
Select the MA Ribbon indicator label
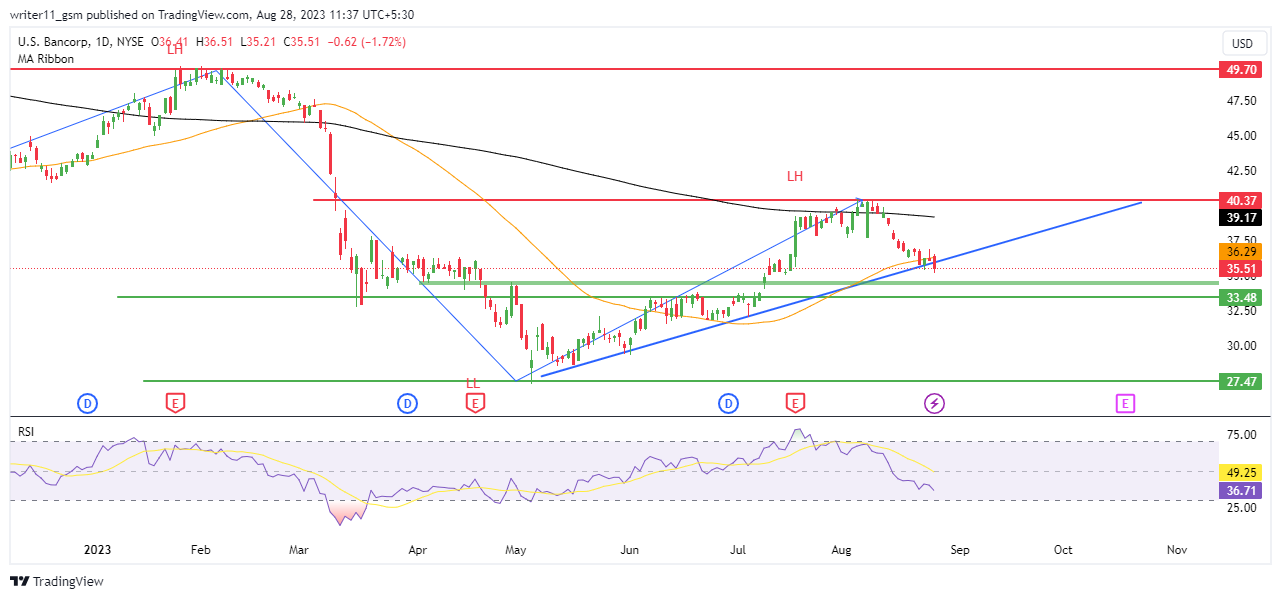click(x=46, y=59)
